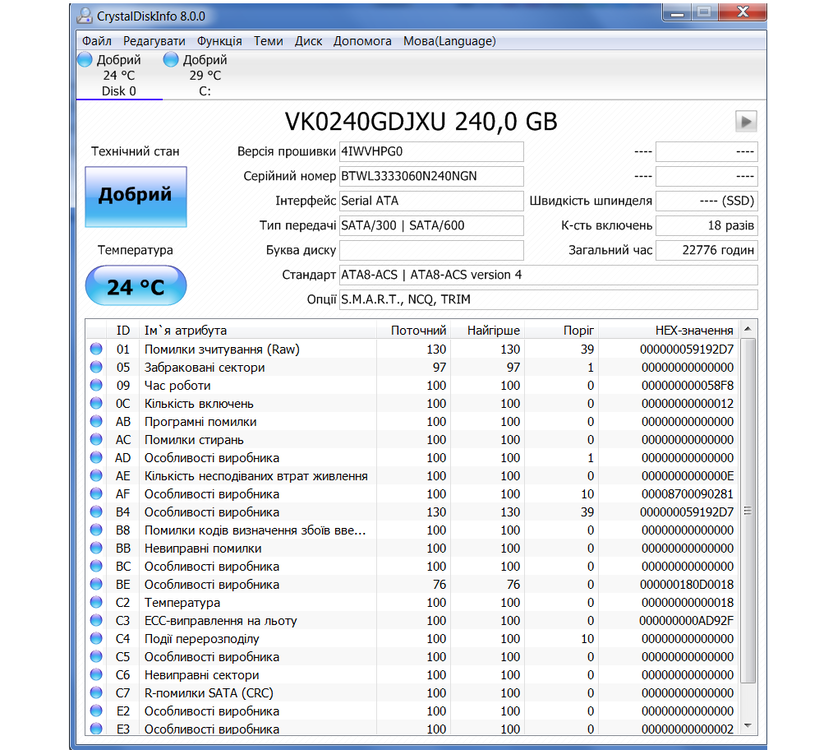The width and height of the screenshot is (833, 750).
Task: Click the next disk arrow button
Action: pos(746,122)
